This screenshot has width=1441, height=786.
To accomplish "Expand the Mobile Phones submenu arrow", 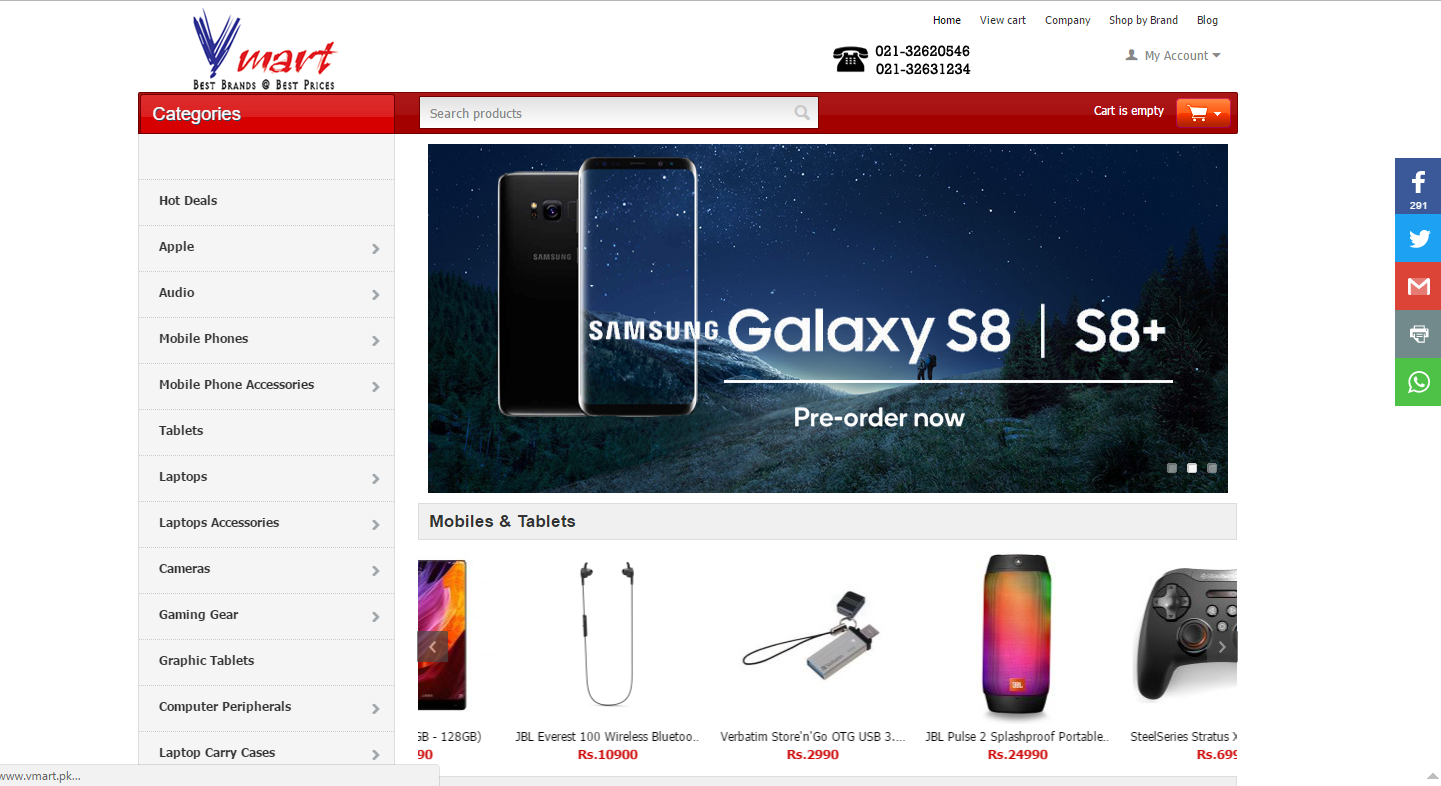I will click(x=376, y=341).
